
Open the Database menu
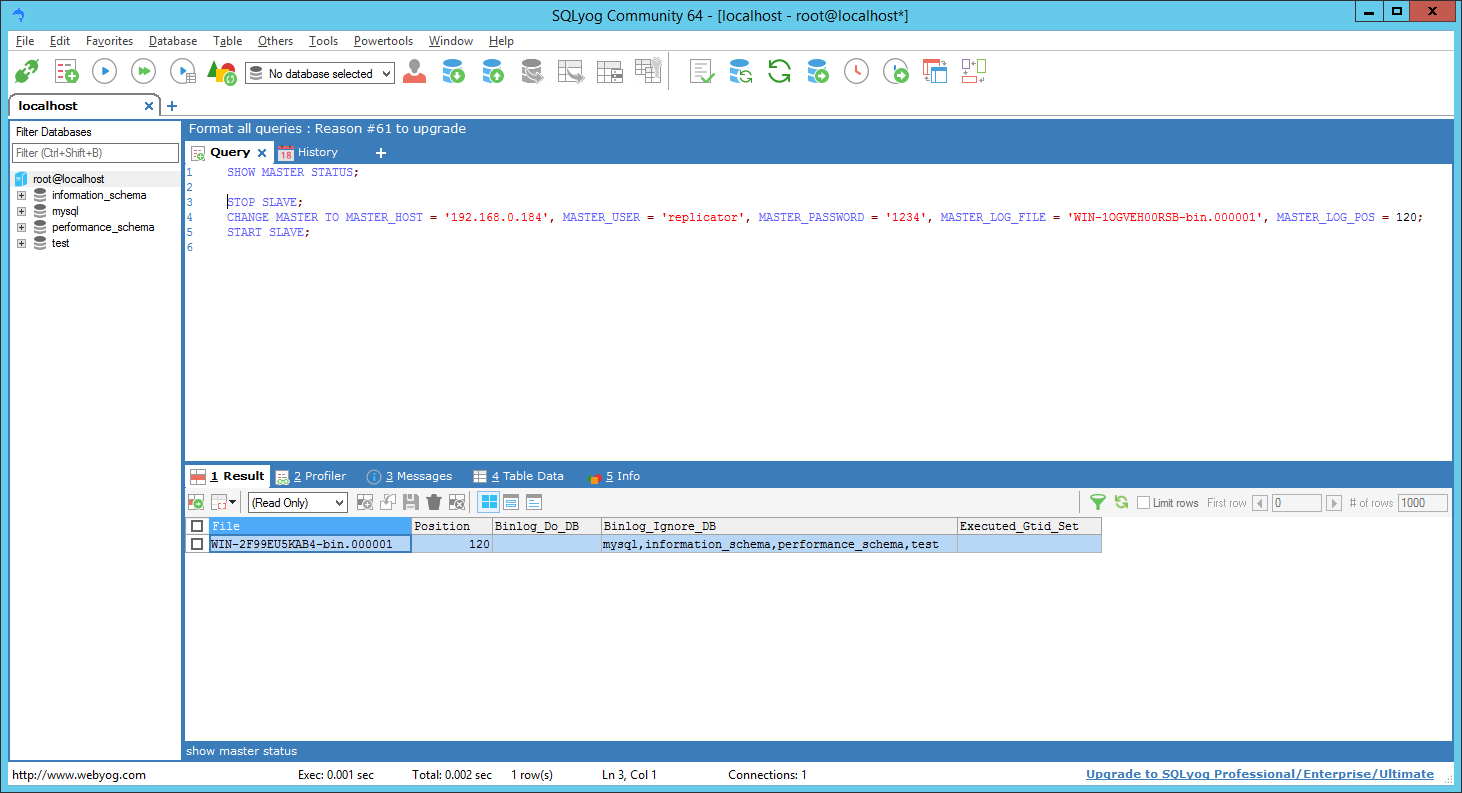tap(173, 41)
